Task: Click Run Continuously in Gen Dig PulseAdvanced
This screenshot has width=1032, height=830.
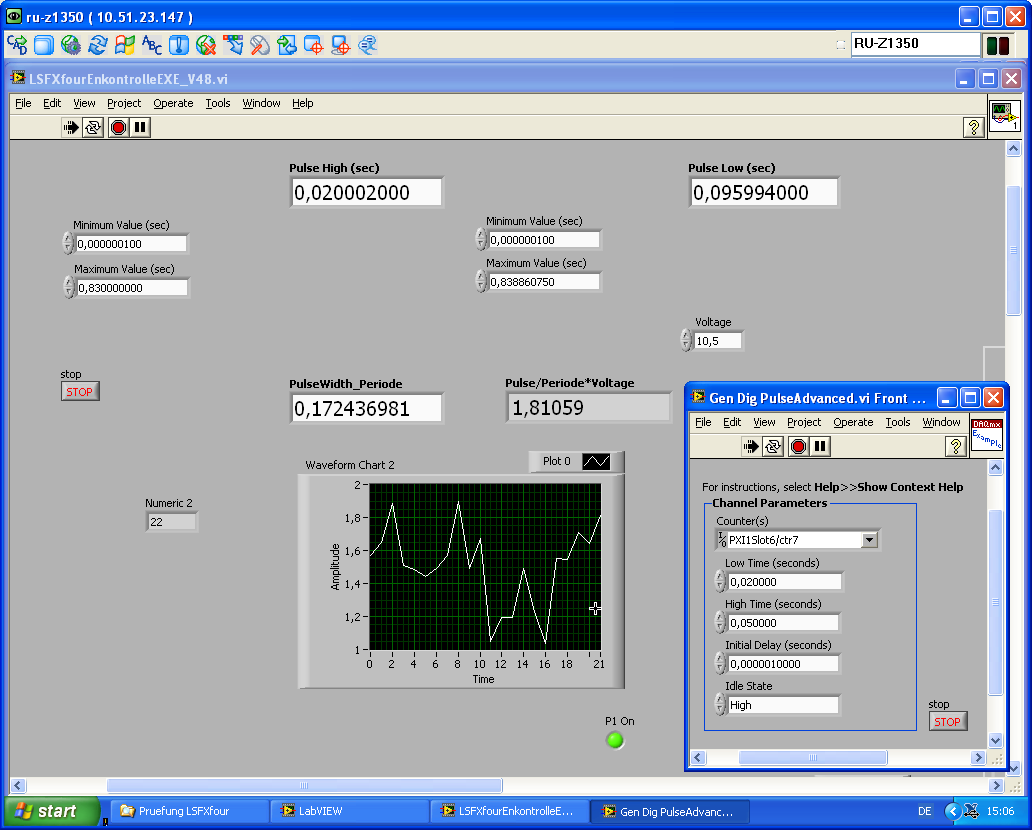Action: (773, 446)
